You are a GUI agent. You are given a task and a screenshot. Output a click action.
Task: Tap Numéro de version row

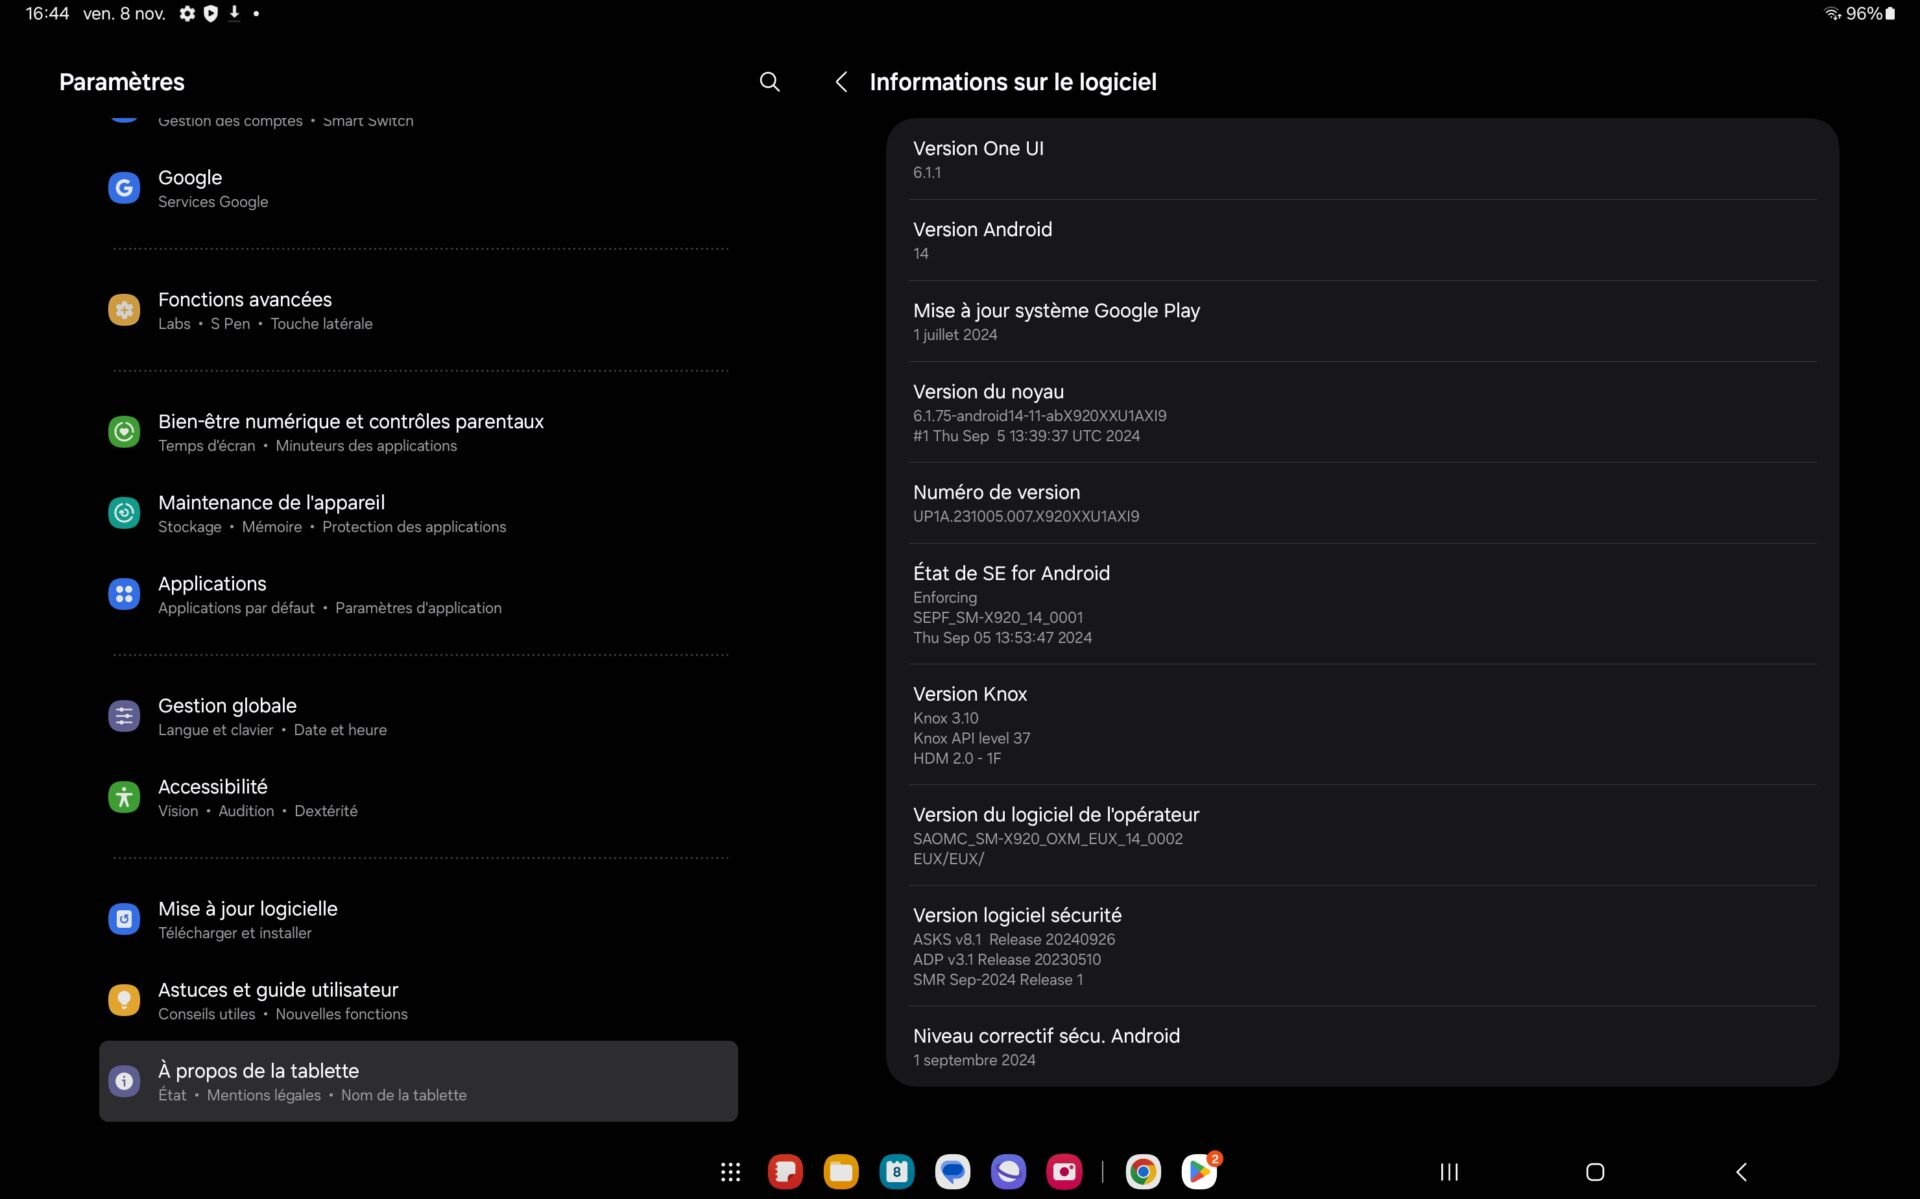click(1362, 503)
